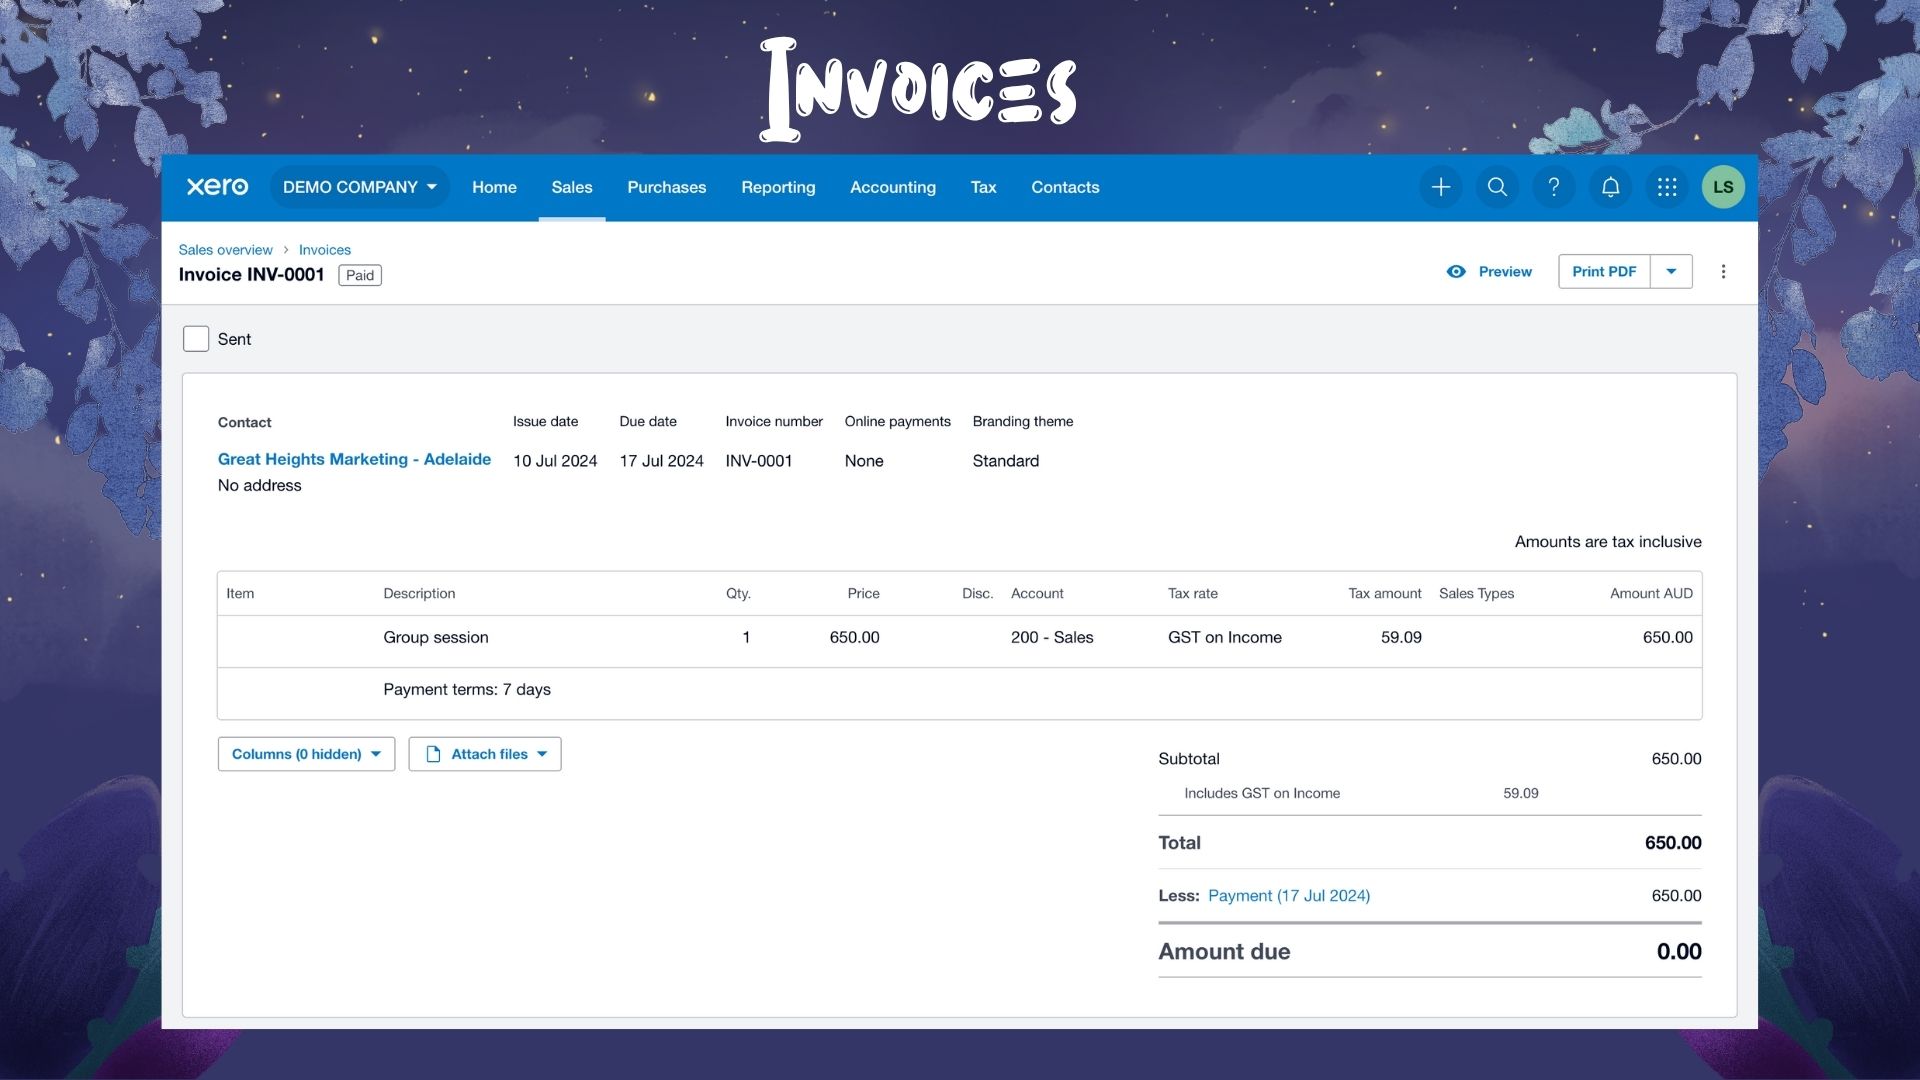Open the search magnifier icon

coord(1497,187)
